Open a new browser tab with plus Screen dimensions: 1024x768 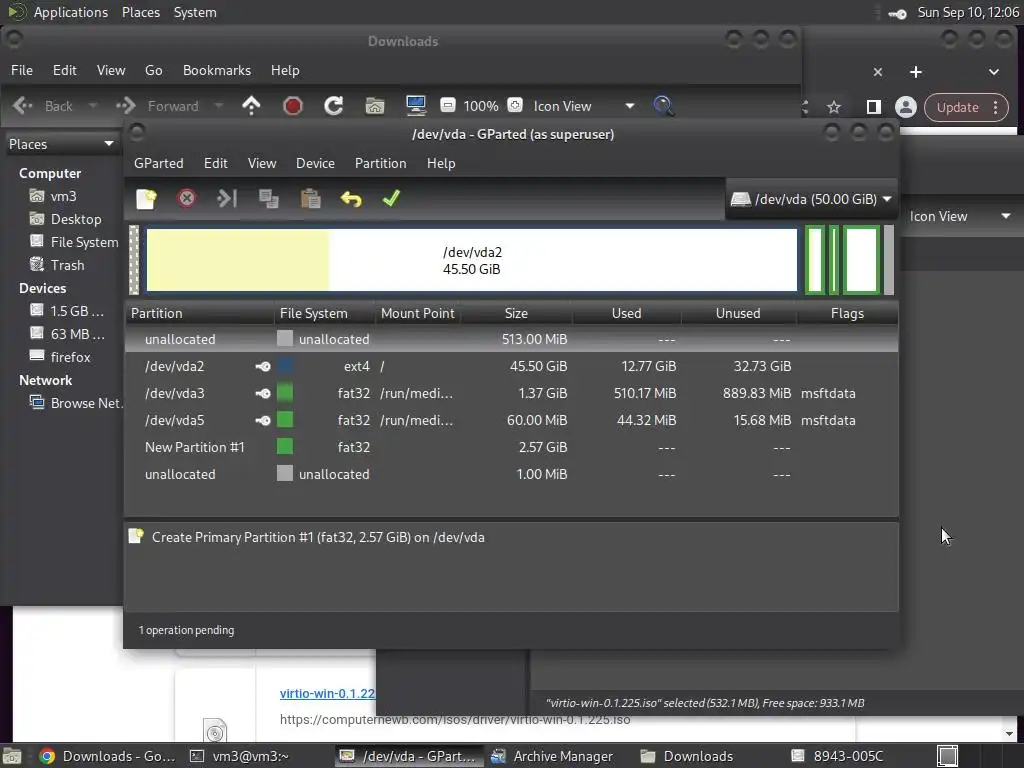pos(916,72)
